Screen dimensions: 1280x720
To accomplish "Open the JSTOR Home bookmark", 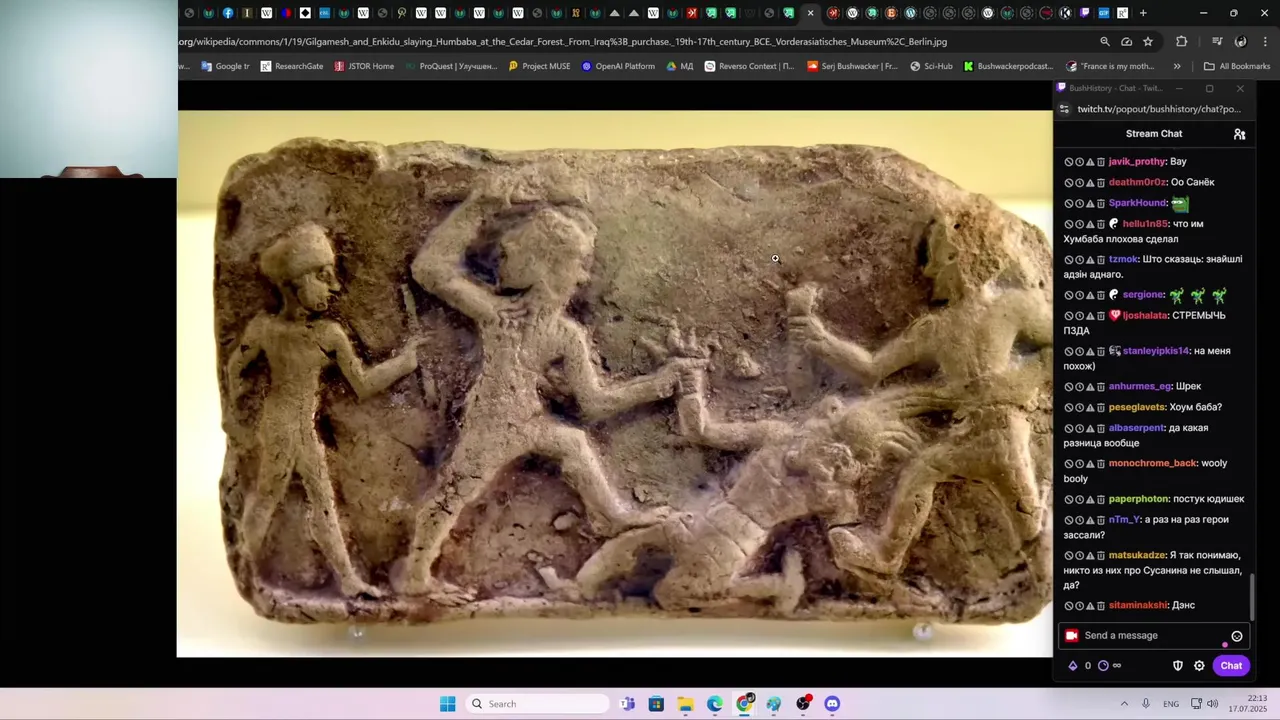I will tap(364, 67).
